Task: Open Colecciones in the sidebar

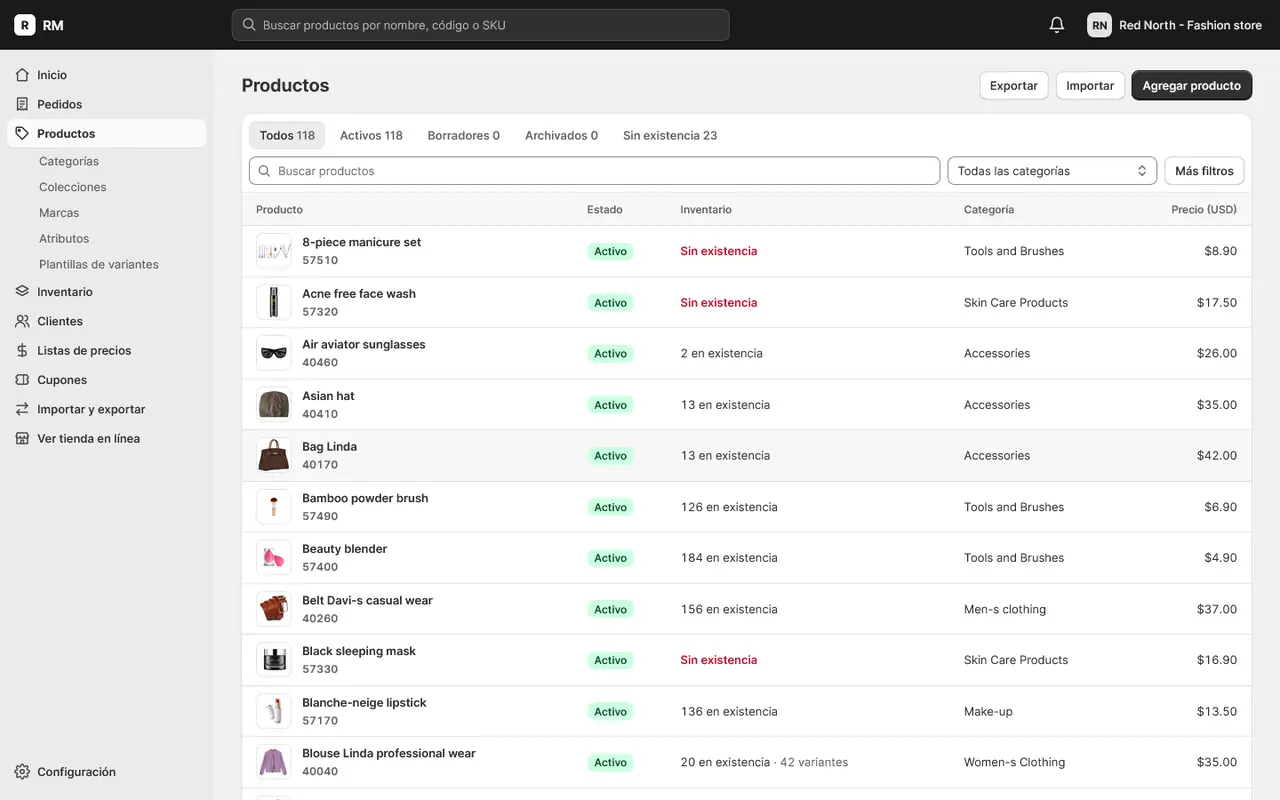Action: point(73,187)
